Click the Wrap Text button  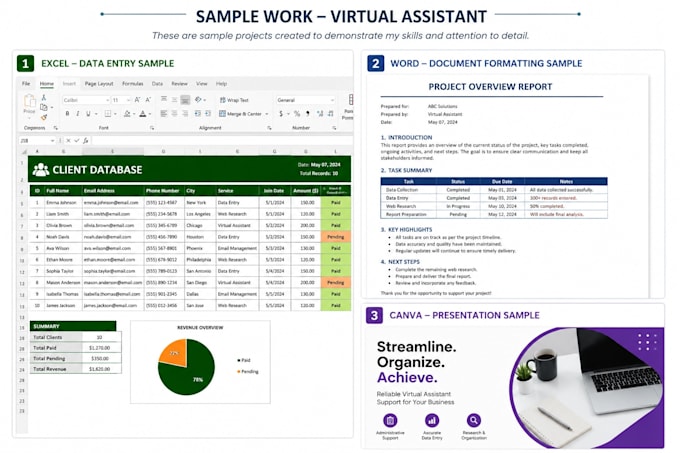tap(234, 100)
